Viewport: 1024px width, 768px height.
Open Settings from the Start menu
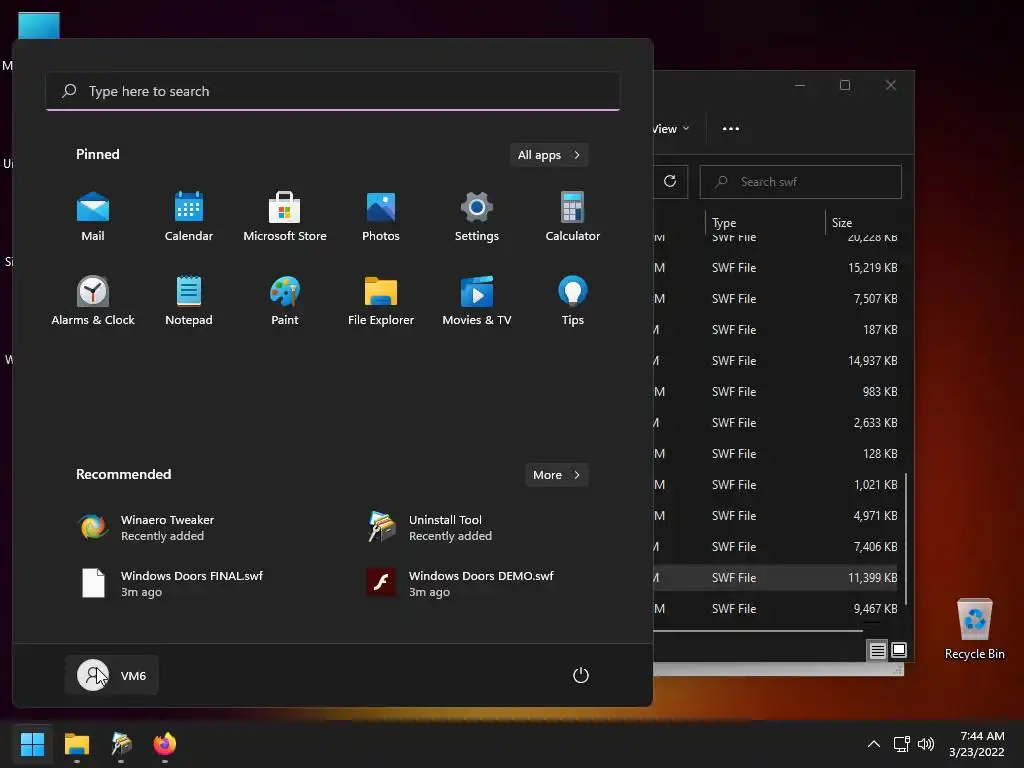(477, 217)
